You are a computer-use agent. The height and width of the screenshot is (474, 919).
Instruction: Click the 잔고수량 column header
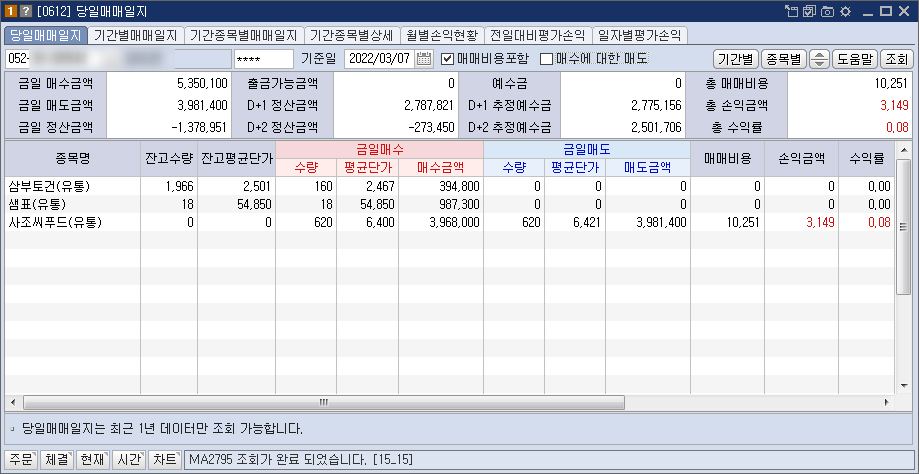(x=169, y=158)
